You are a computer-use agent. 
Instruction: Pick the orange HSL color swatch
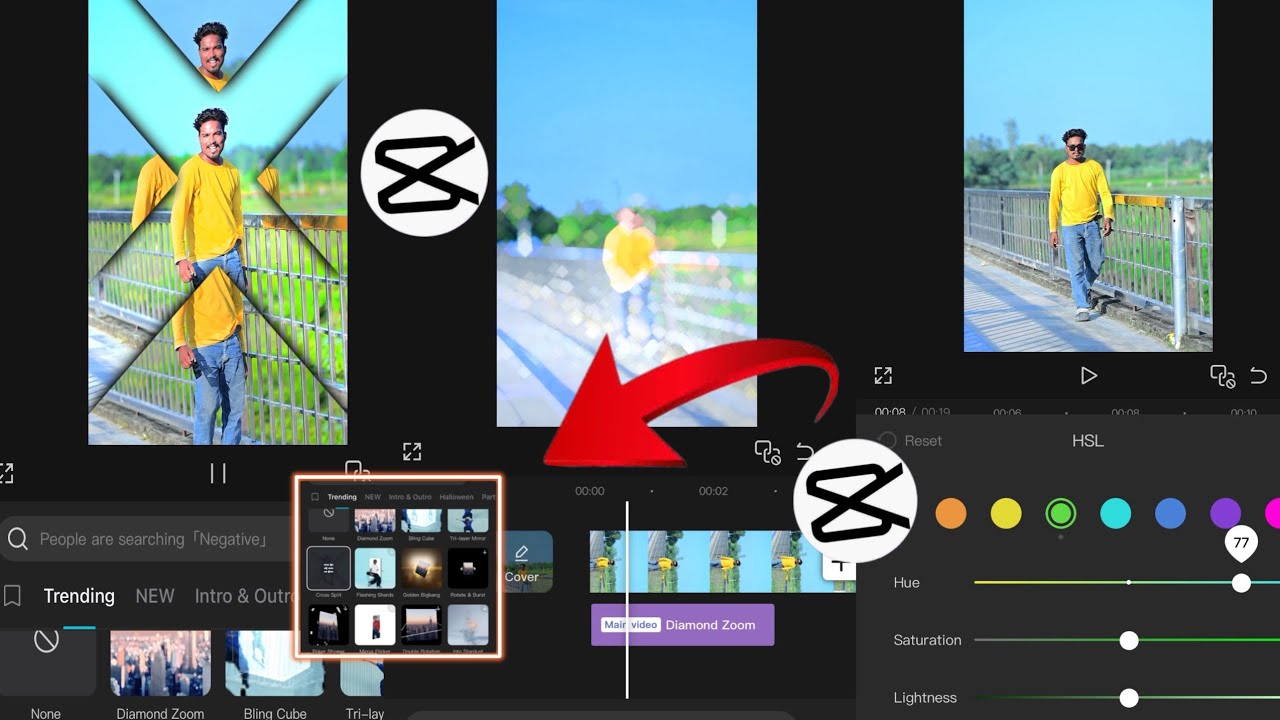[951, 514]
